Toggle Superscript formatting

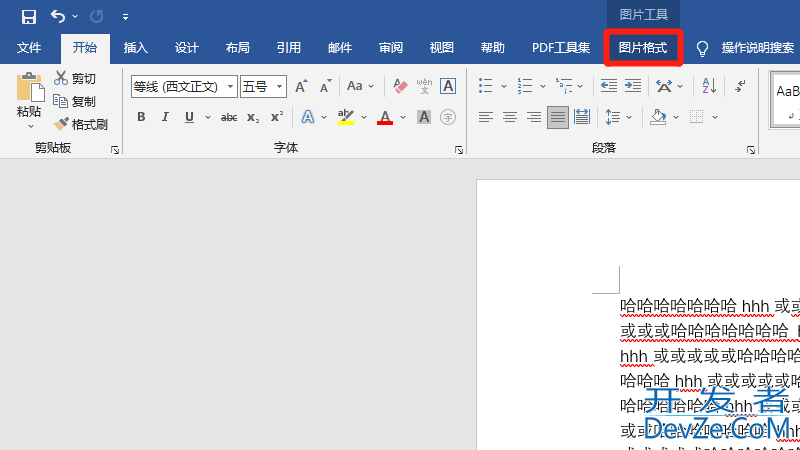(277, 117)
